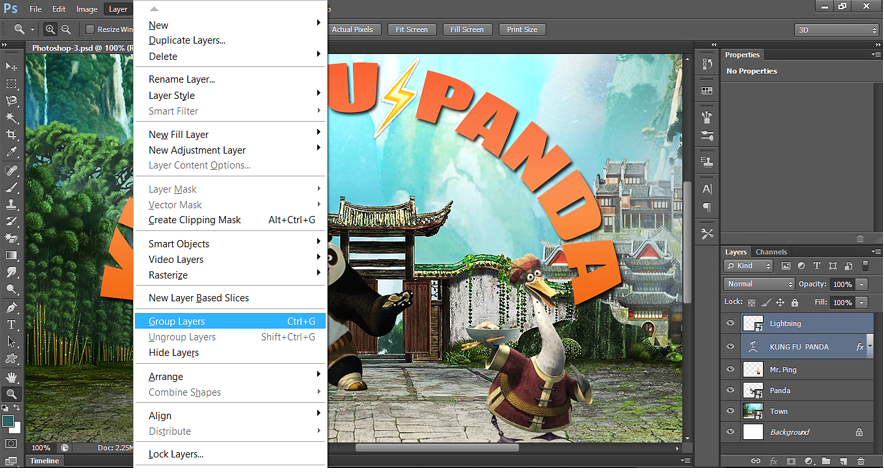The image size is (884, 474).
Task: Select the Dodge tool in toolbox
Action: coord(11,289)
